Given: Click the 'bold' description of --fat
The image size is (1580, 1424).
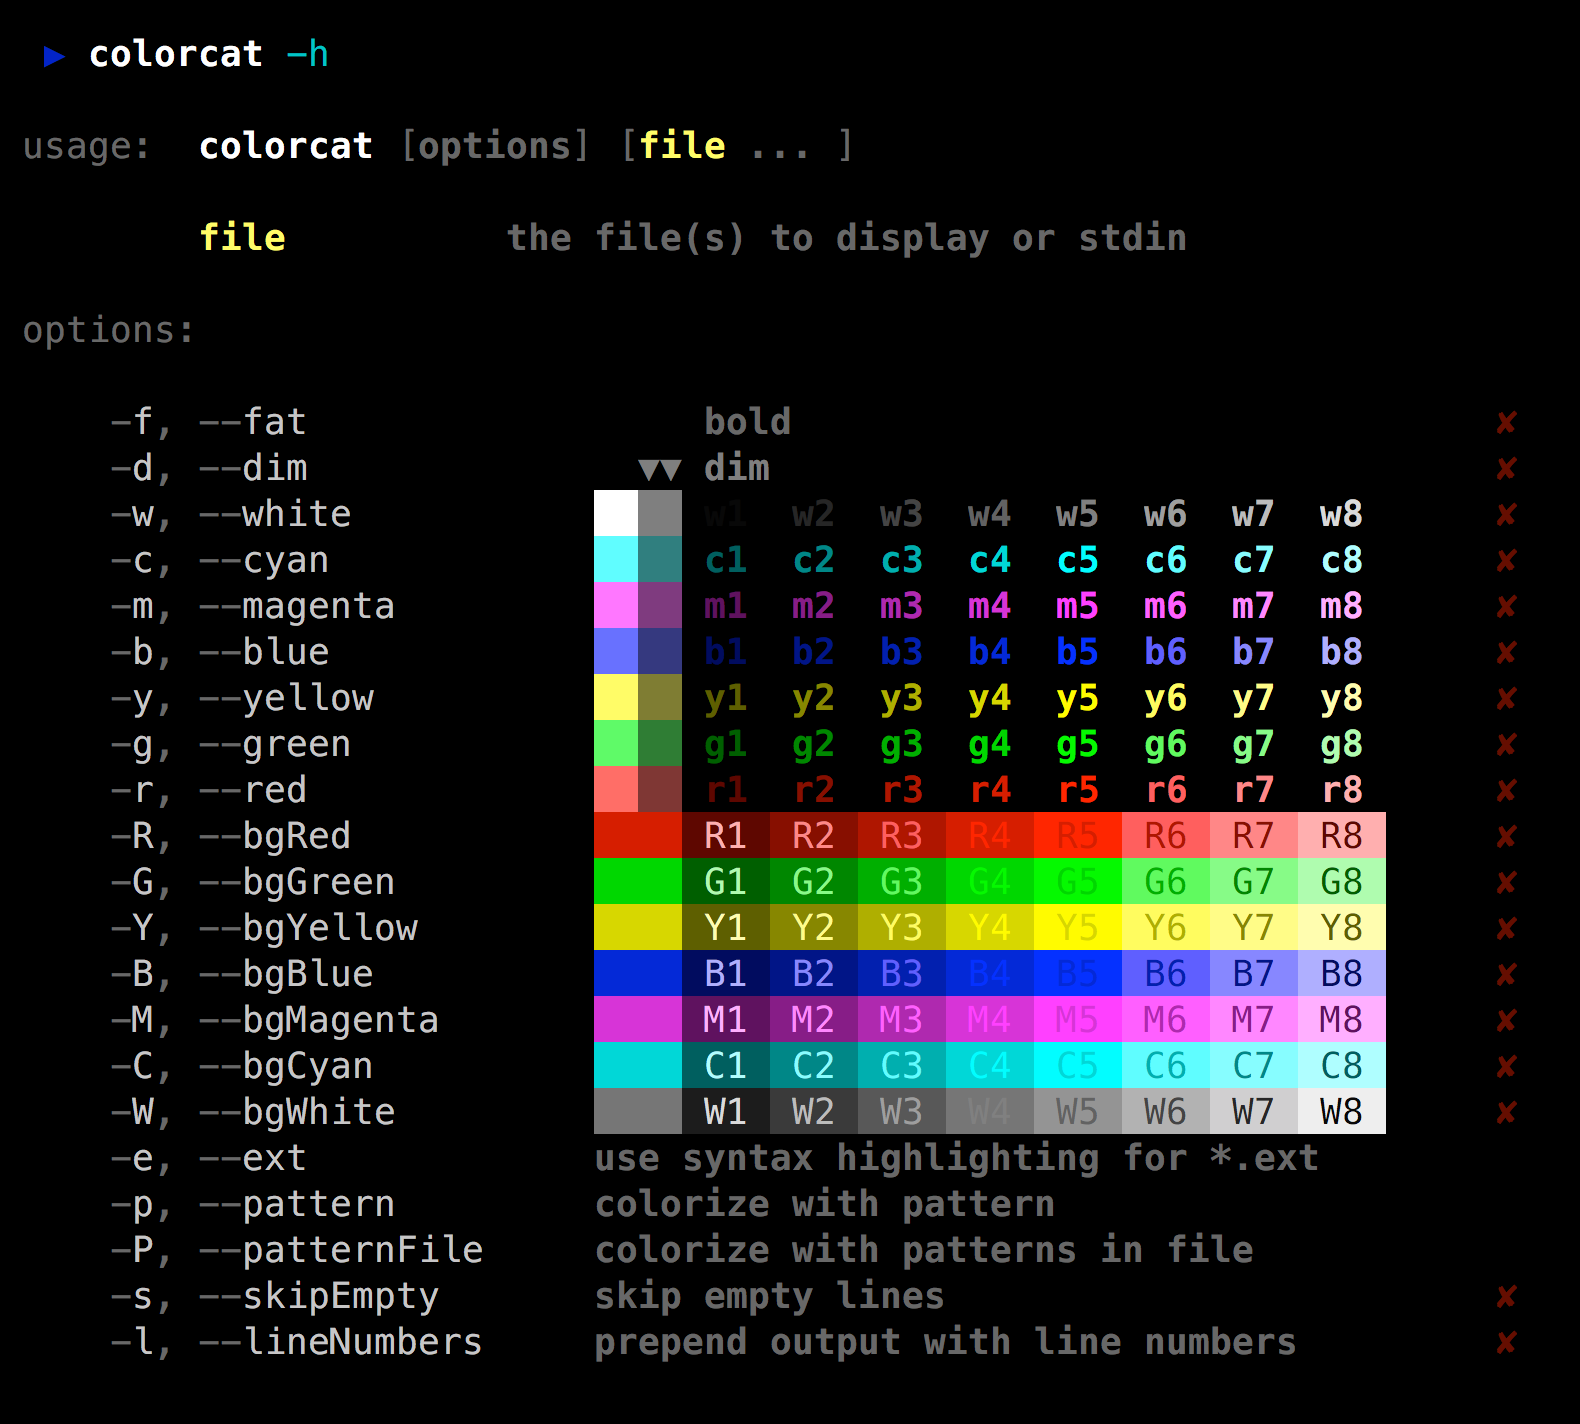Looking at the screenshot, I should click(x=748, y=422).
